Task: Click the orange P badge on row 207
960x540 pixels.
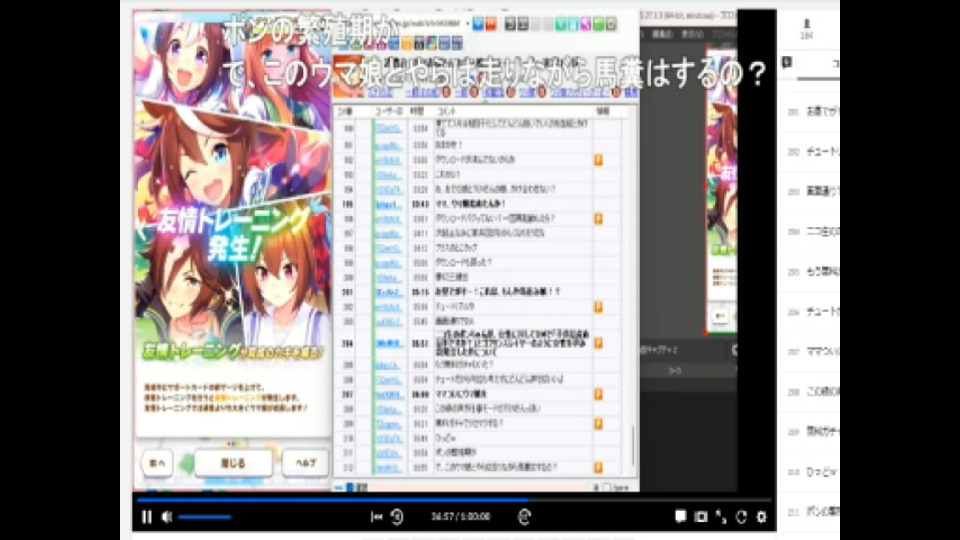Action: (x=599, y=394)
